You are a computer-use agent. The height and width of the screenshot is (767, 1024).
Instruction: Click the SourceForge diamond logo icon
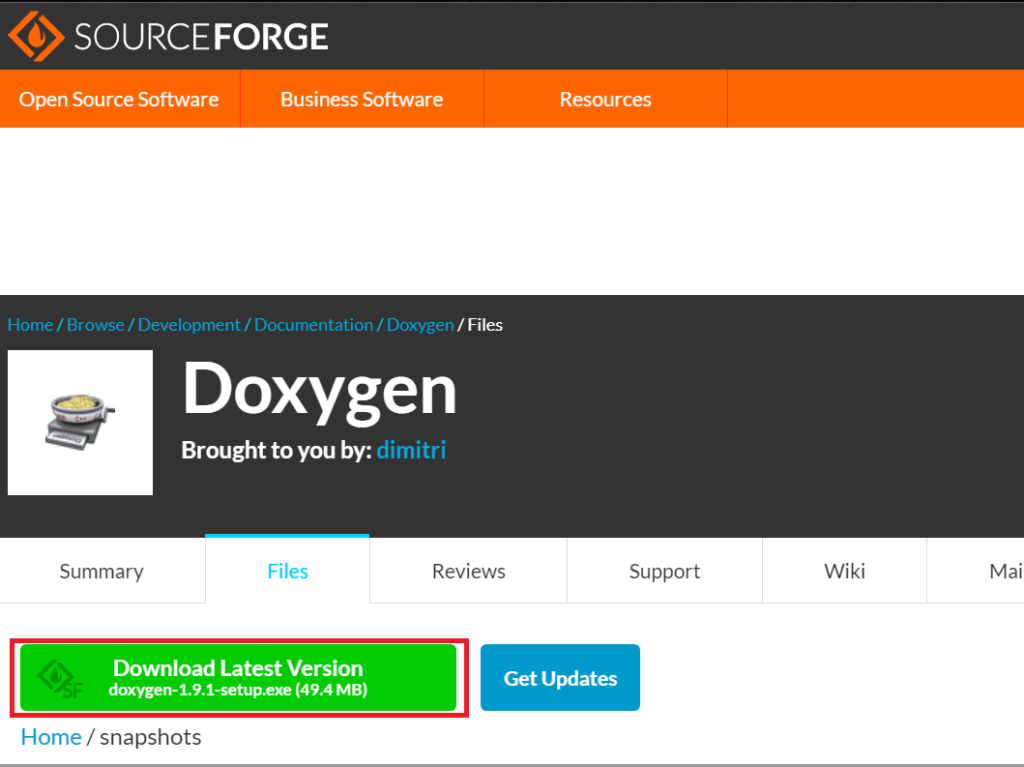click(x=36, y=37)
